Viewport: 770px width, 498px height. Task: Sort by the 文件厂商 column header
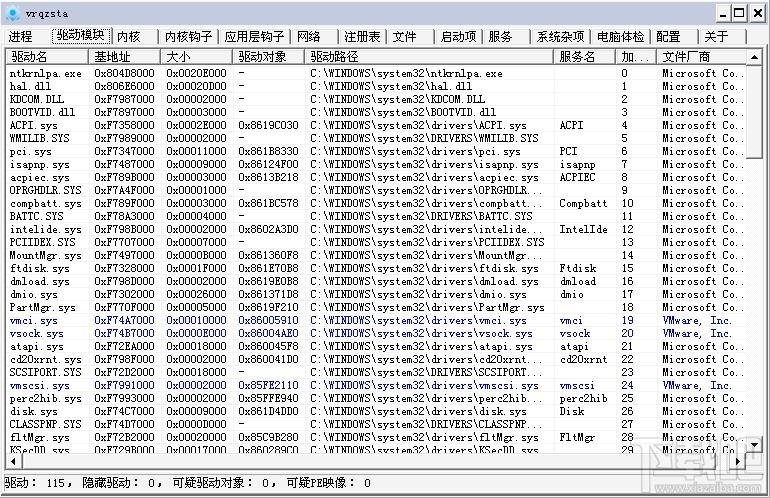tap(701, 57)
